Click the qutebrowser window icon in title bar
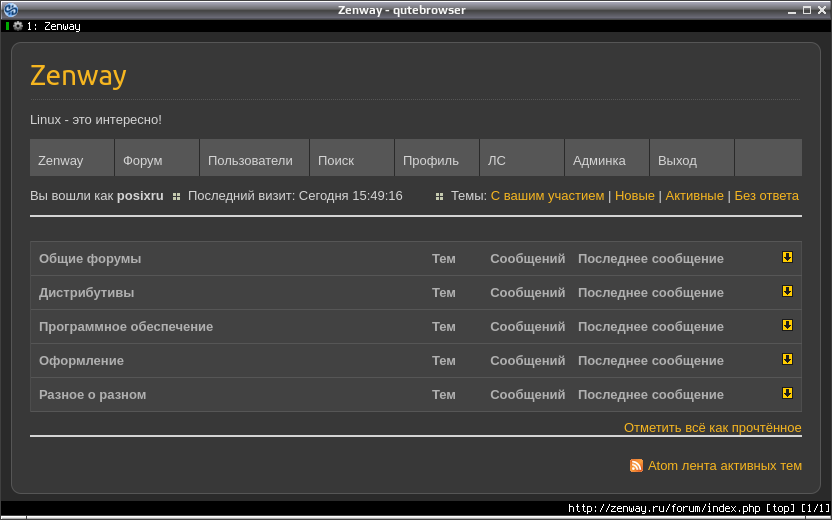 (x=11, y=10)
